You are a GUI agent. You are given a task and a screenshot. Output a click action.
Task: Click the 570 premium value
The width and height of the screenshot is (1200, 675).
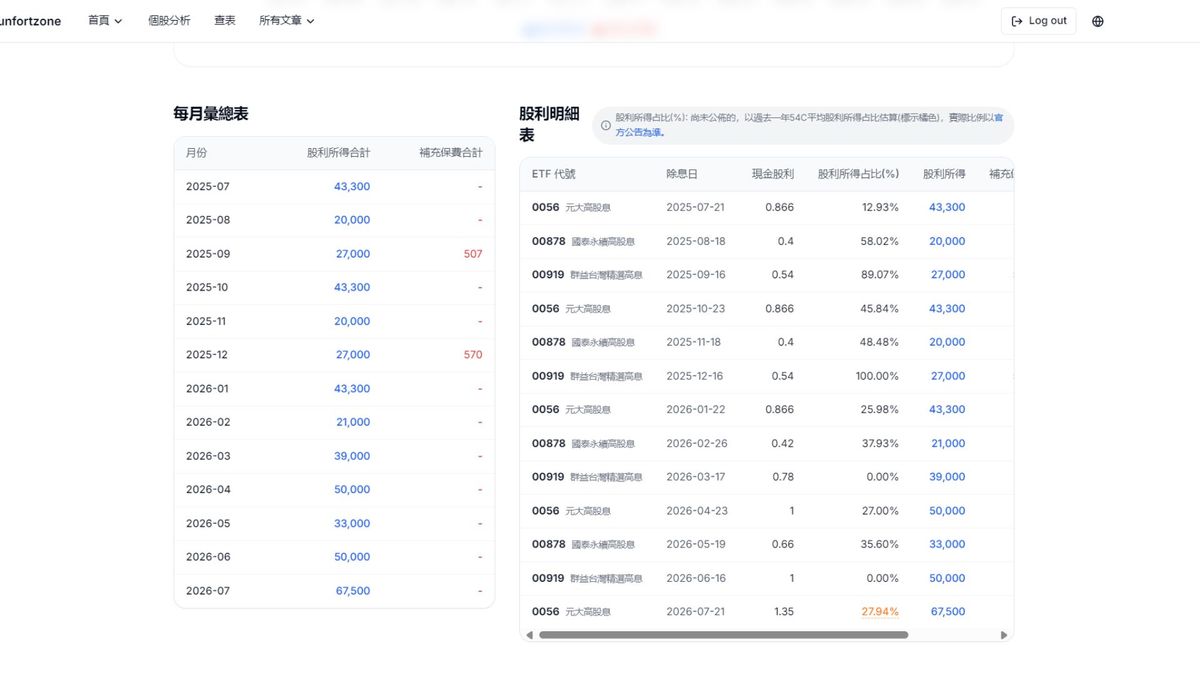pyautogui.click(x=473, y=355)
